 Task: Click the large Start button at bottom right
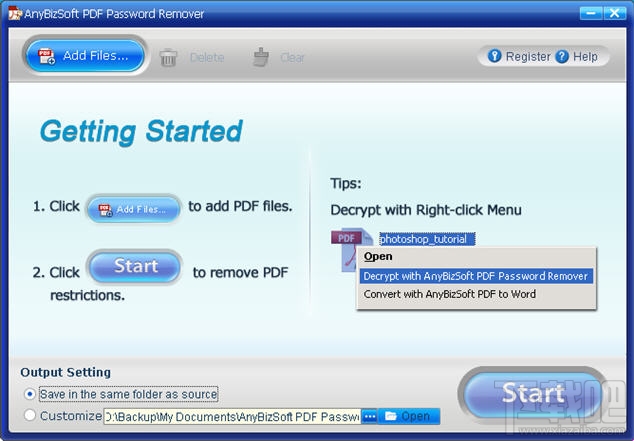click(533, 393)
